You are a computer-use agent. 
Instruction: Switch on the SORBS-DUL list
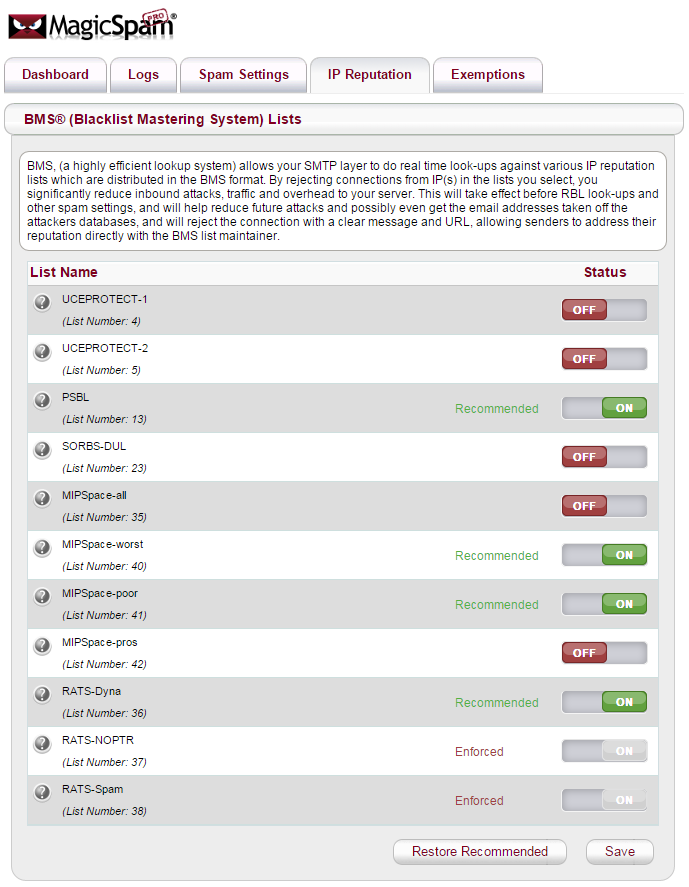click(604, 457)
